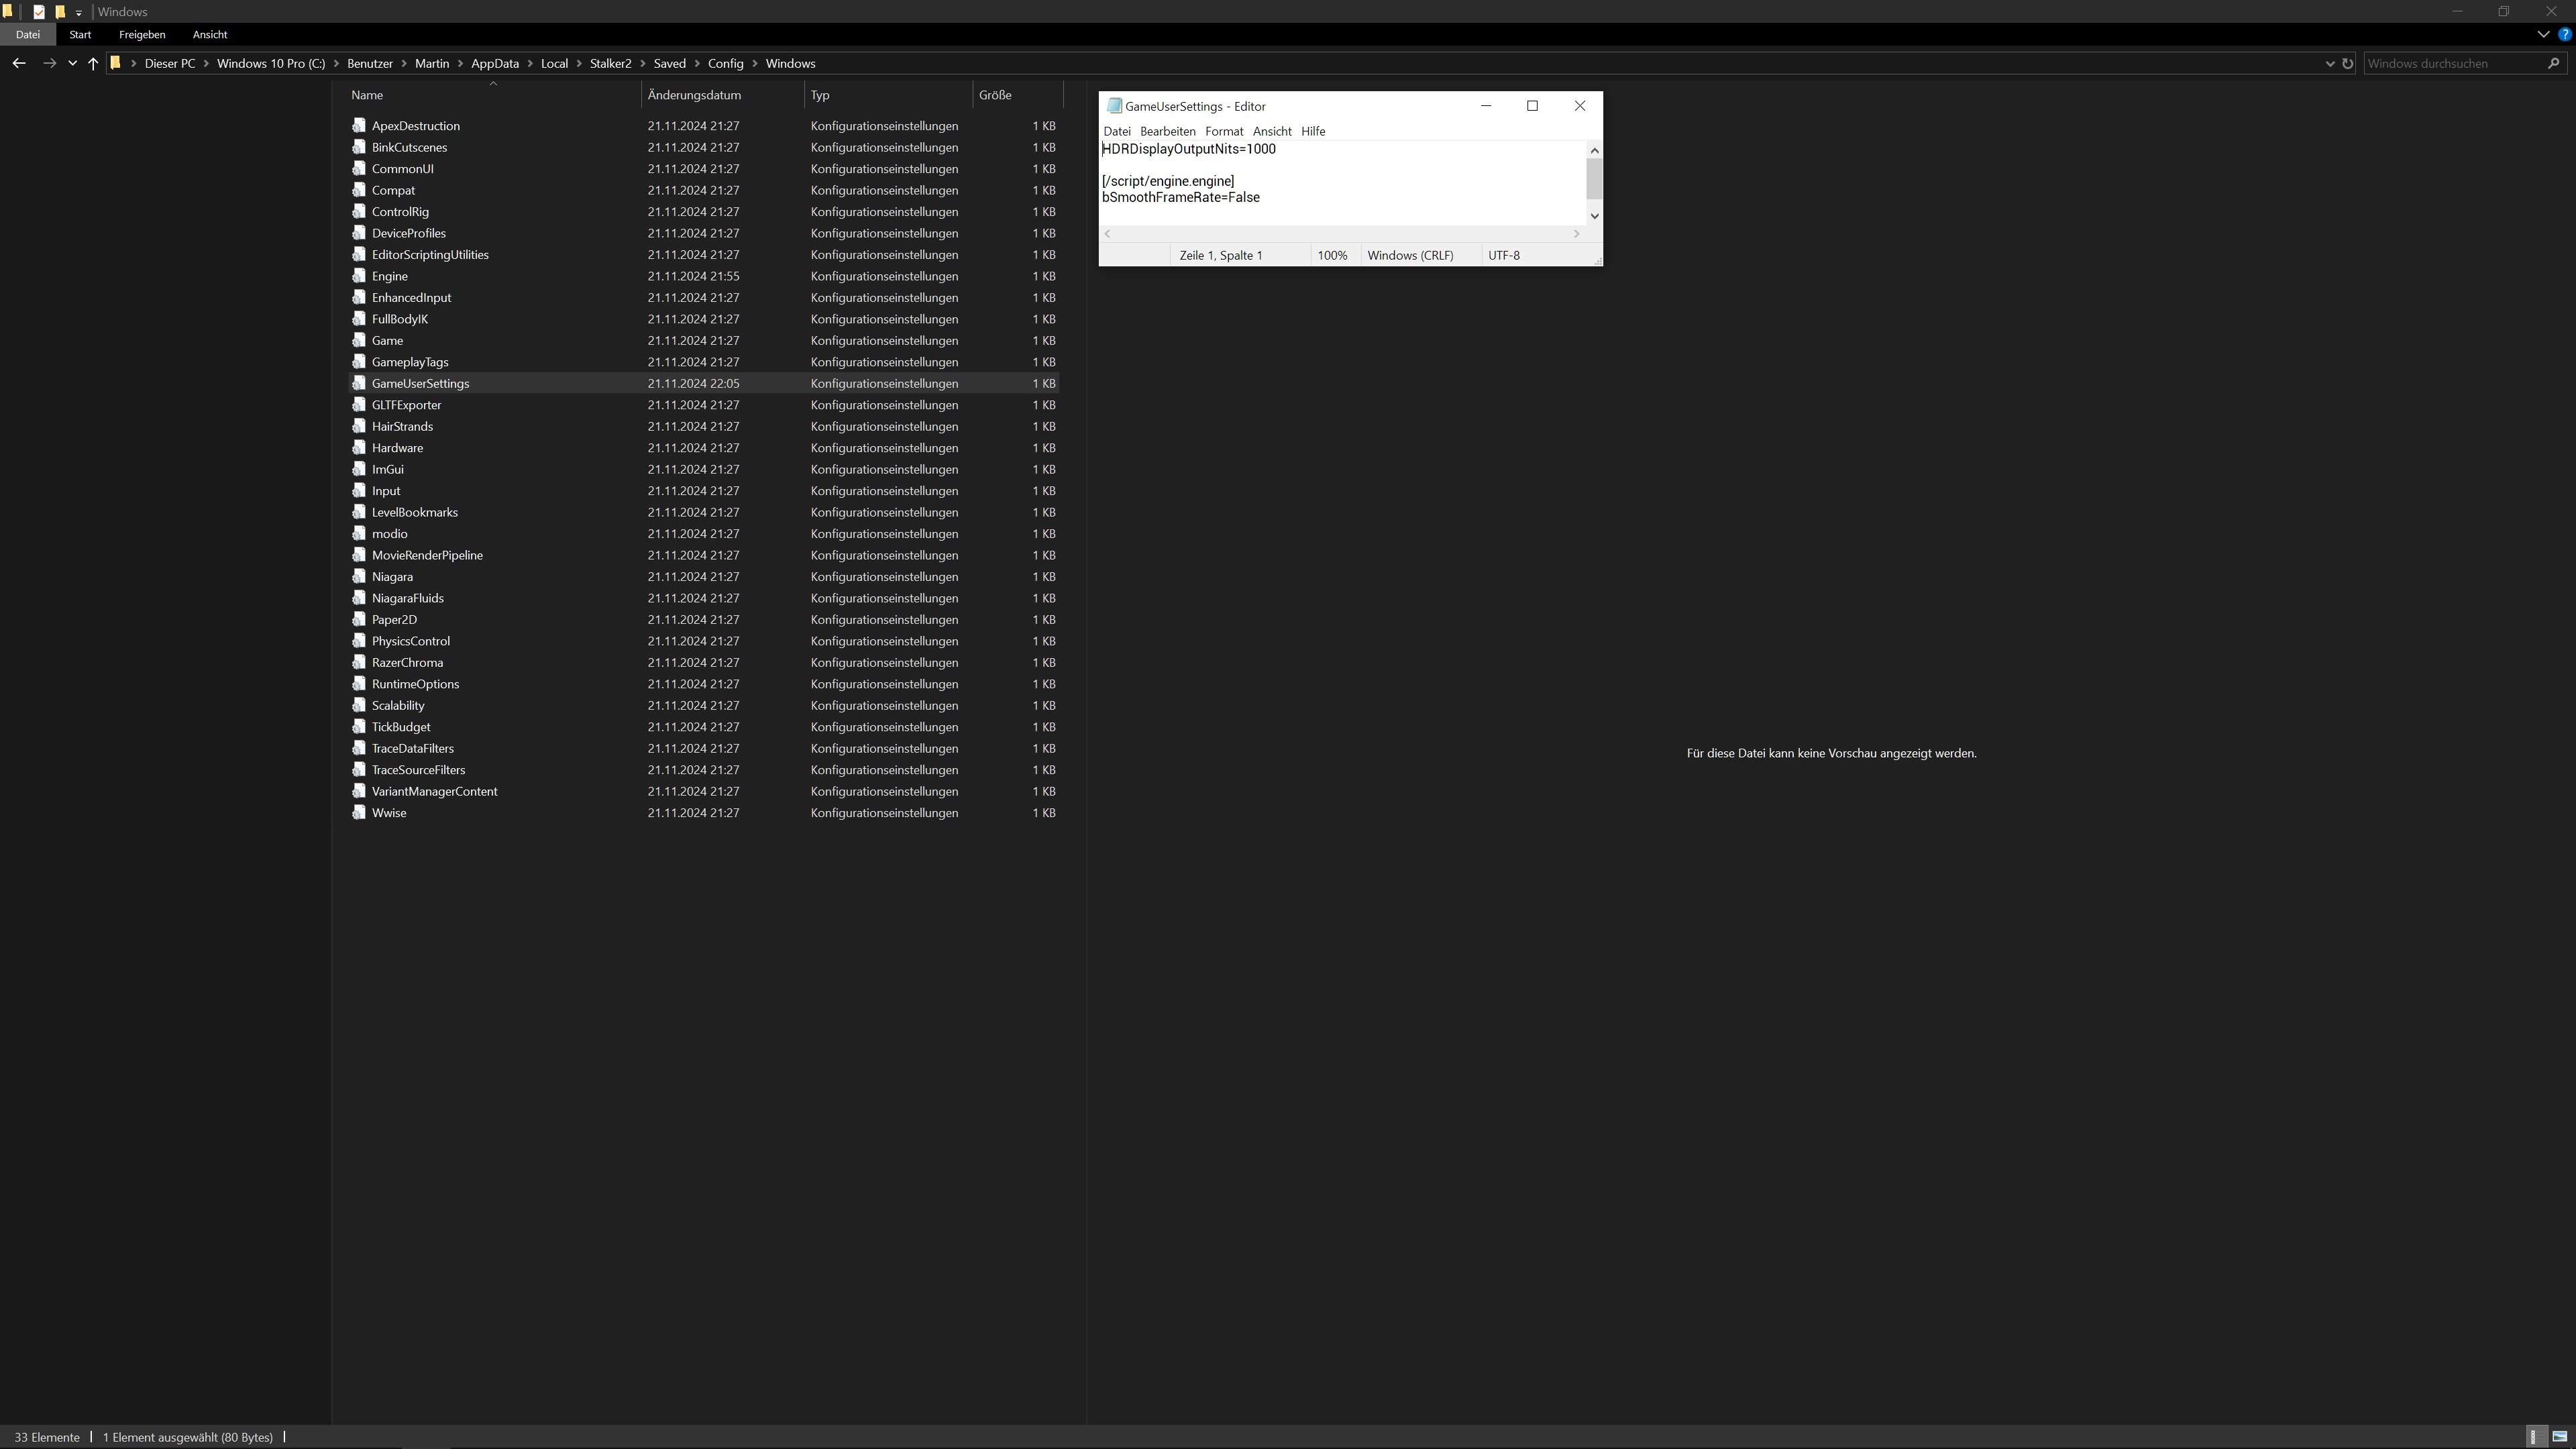Click Properties icon in quick access toolbar
Image resolution: width=2576 pixels, height=1449 pixels.
coord(39,12)
